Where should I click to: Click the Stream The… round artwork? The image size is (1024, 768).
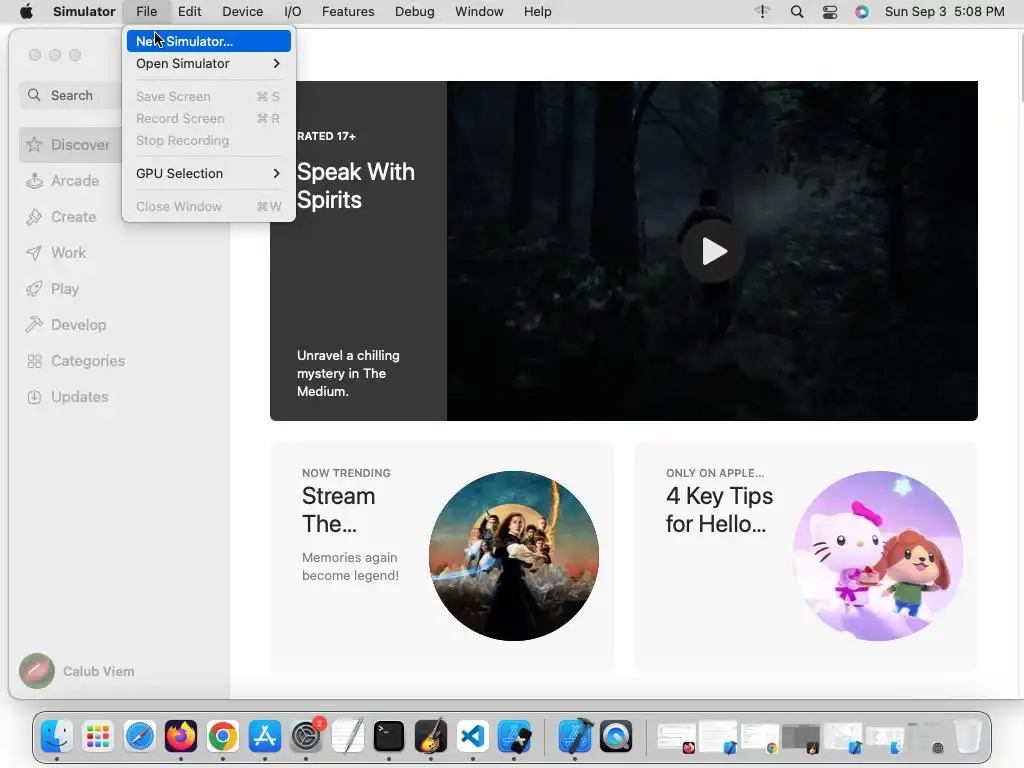point(514,556)
